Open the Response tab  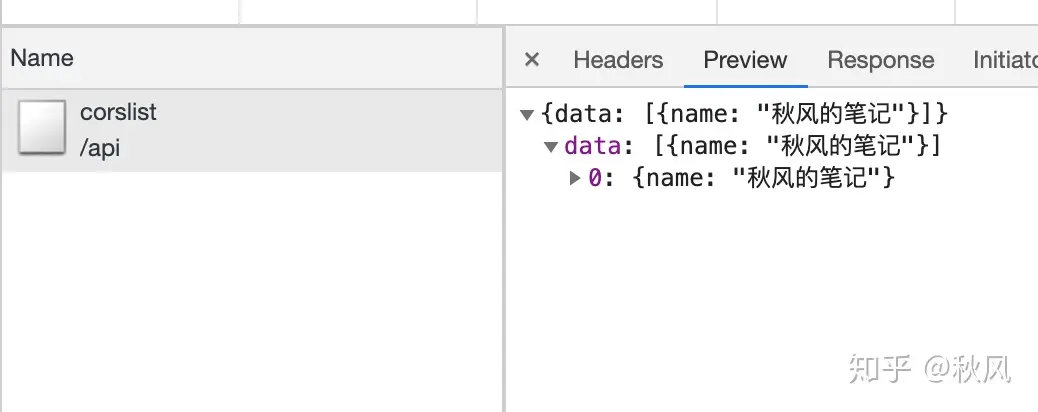coord(880,60)
